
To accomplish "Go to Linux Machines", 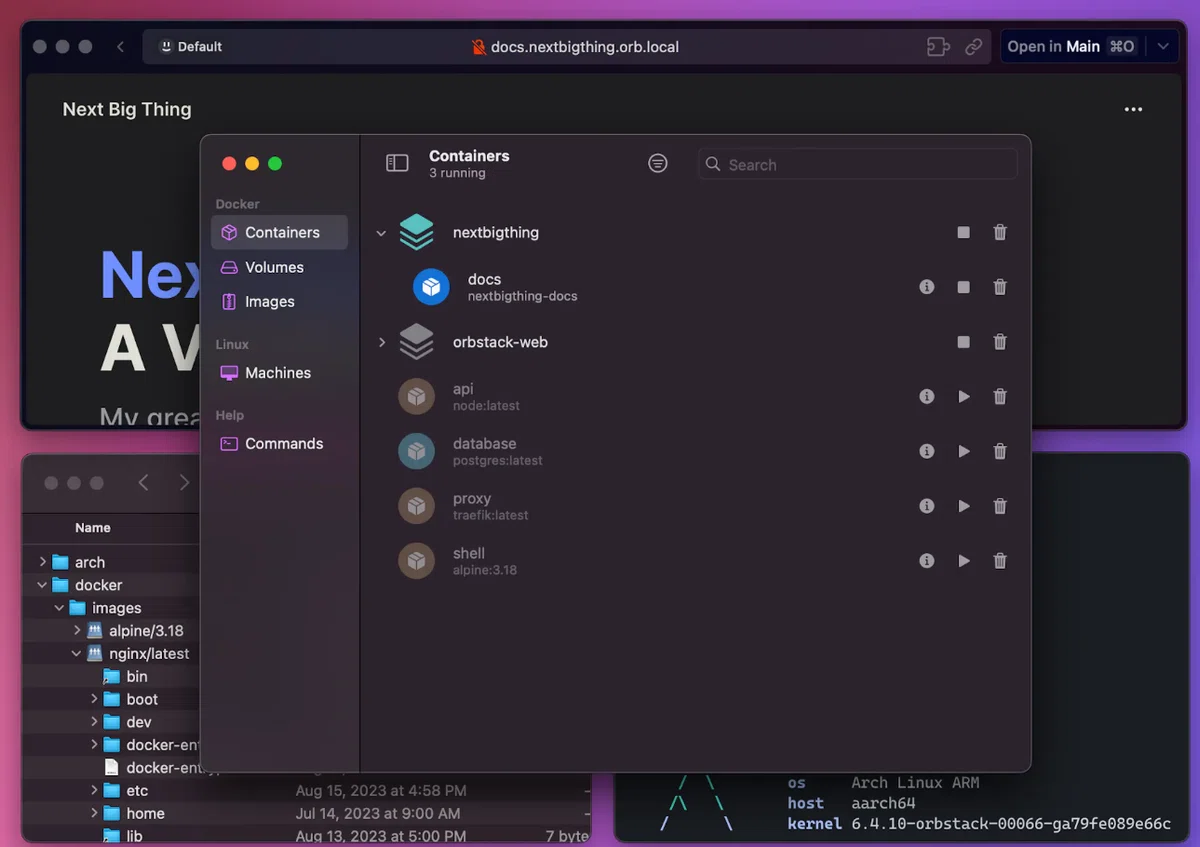I will pyautogui.click(x=279, y=372).
